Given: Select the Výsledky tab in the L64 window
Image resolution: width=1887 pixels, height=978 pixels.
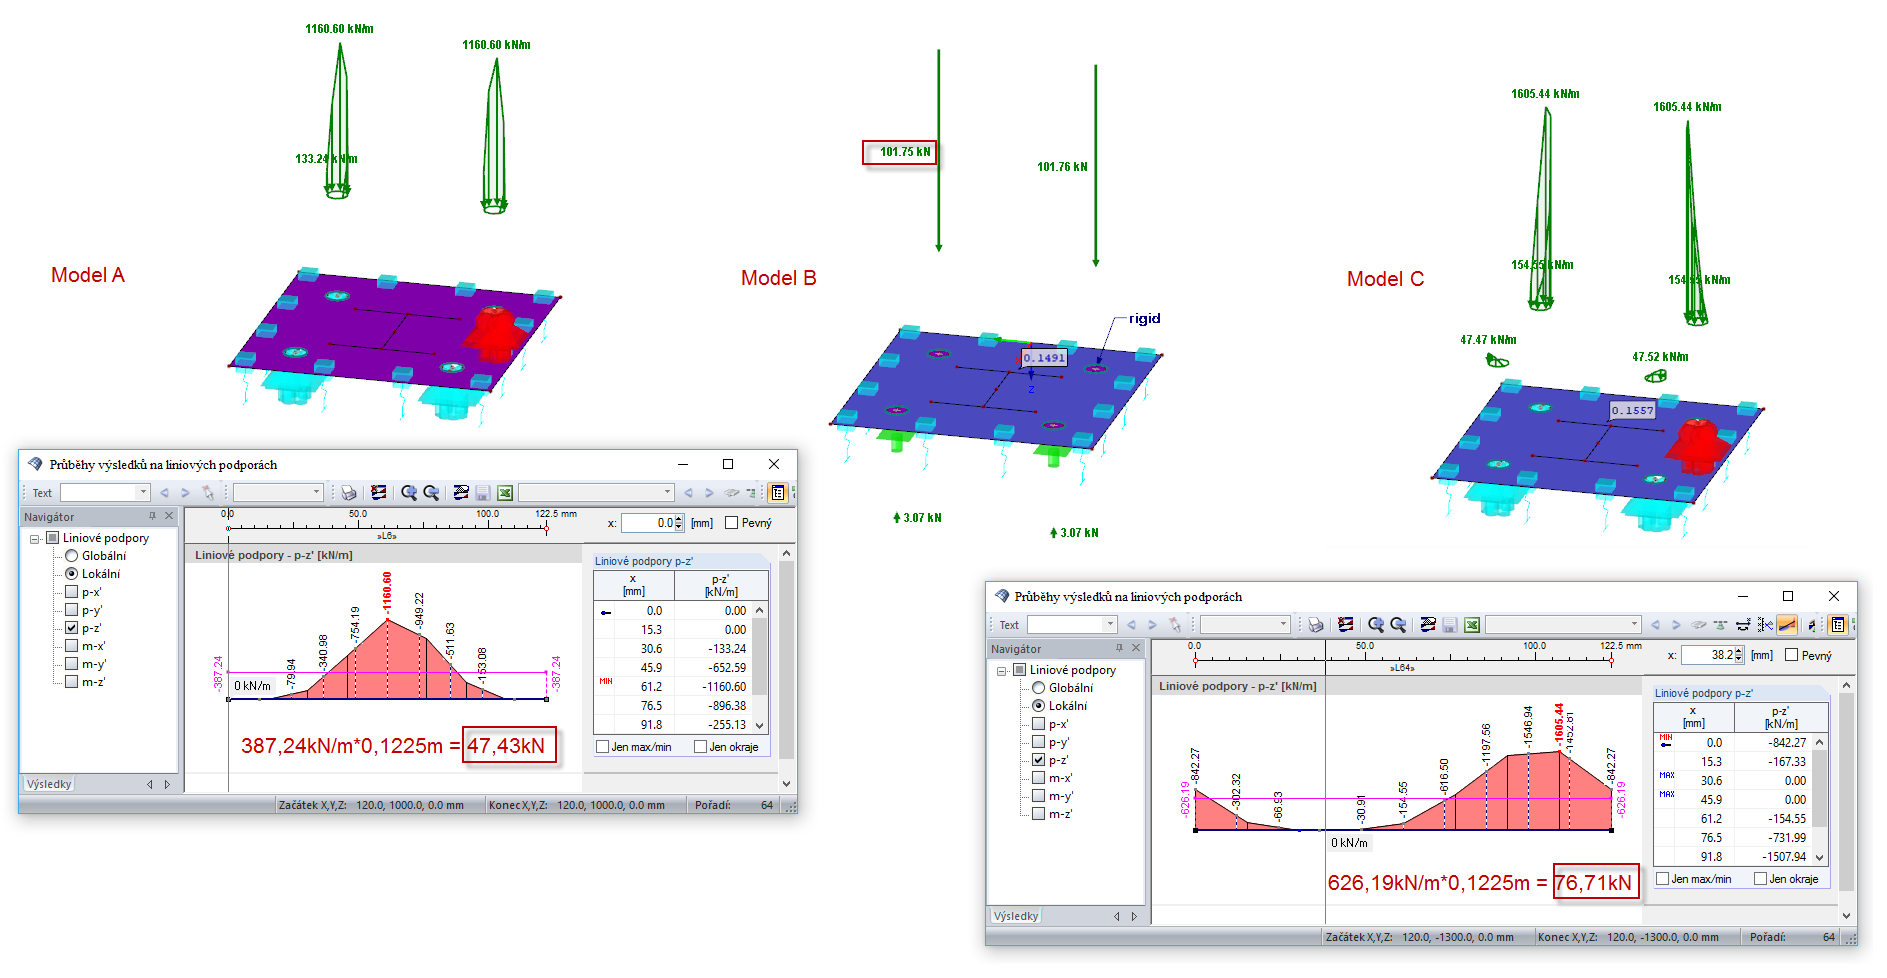Looking at the screenshot, I should pos(1016,916).
